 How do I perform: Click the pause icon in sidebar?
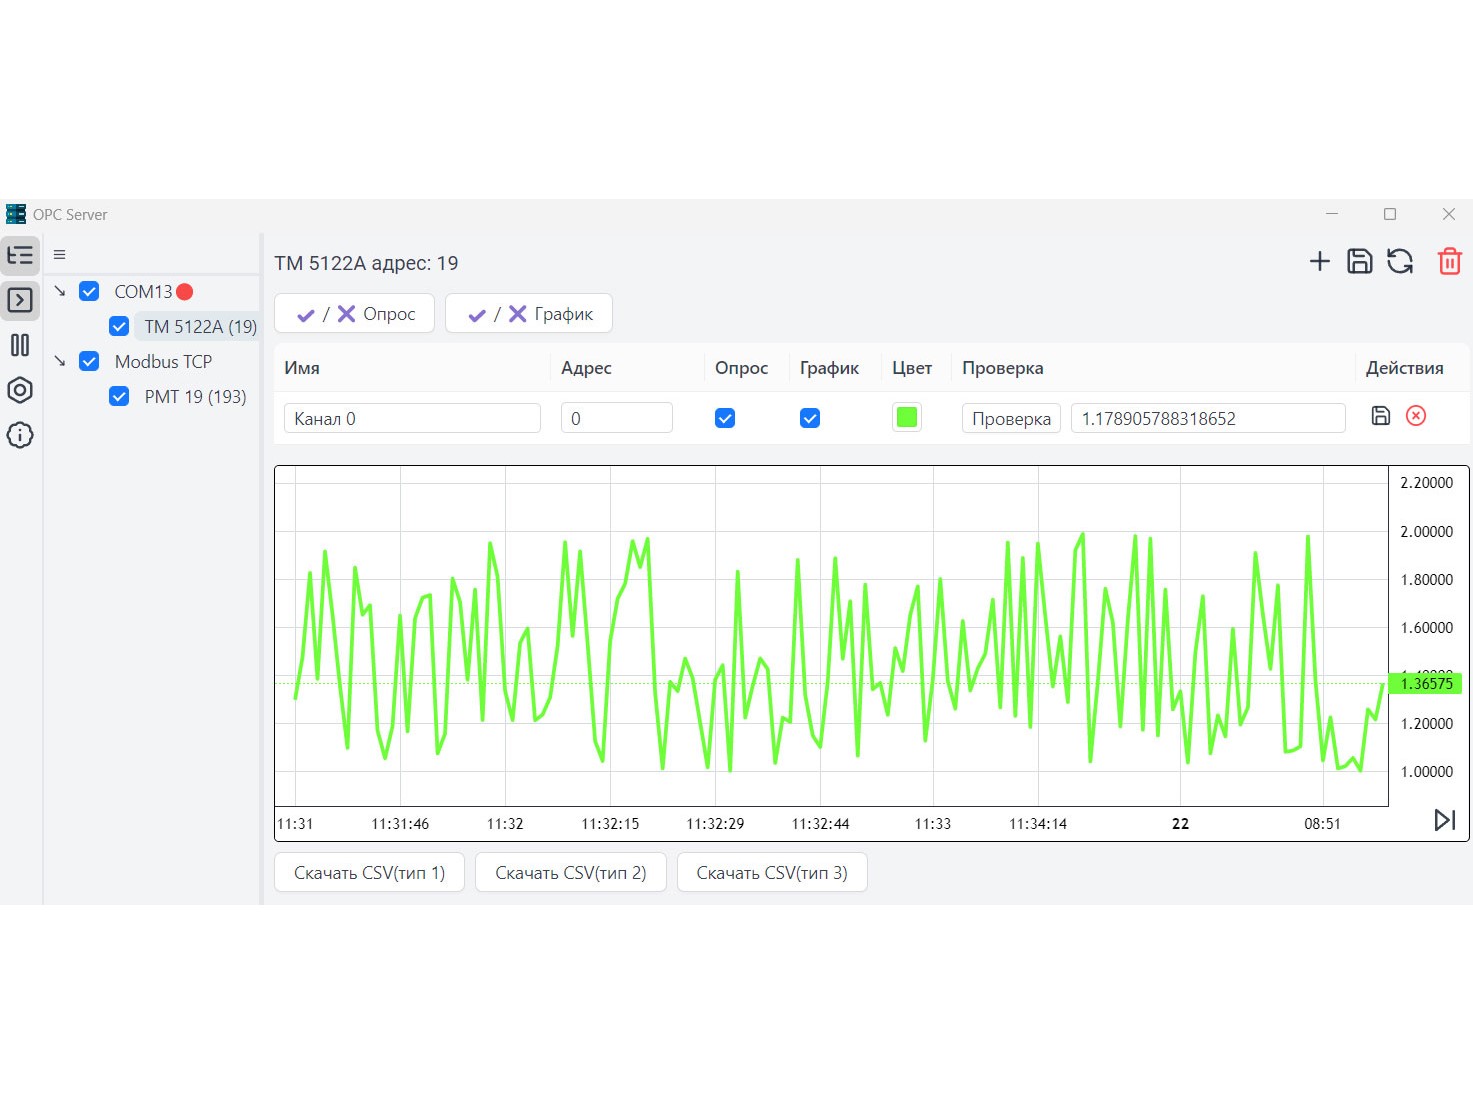coord(20,345)
